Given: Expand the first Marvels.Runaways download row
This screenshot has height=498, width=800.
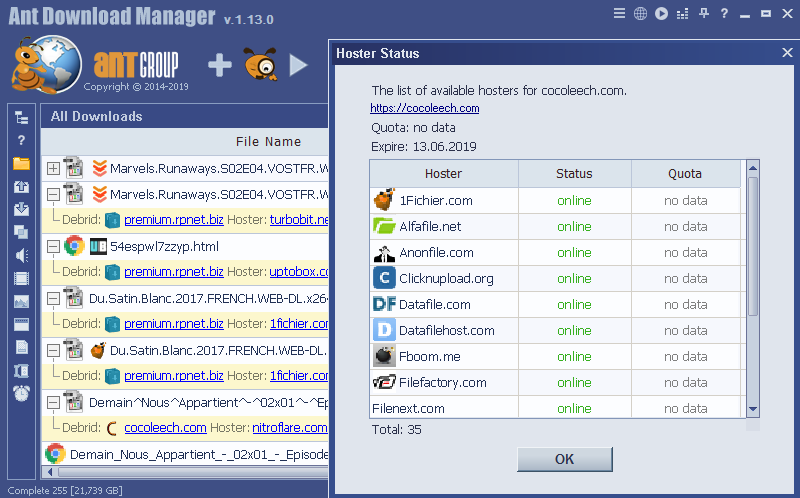Looking at the screenshot, I should coord(53,168).
